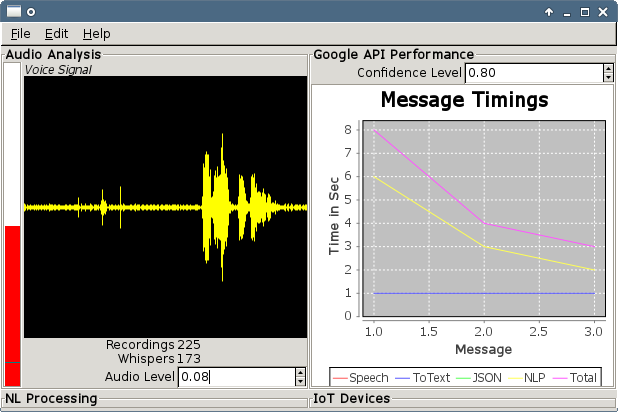Close the window

(603, 12)
